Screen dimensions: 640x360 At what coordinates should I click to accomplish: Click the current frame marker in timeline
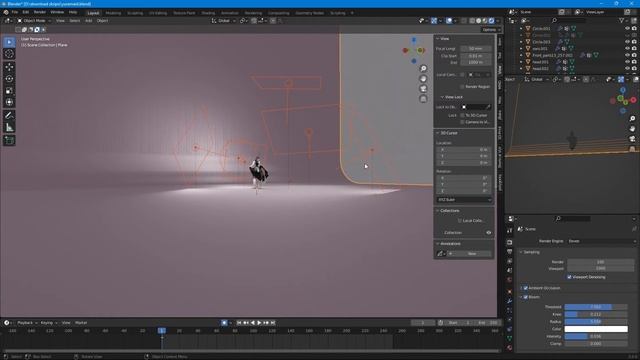(x=162, y=331)
